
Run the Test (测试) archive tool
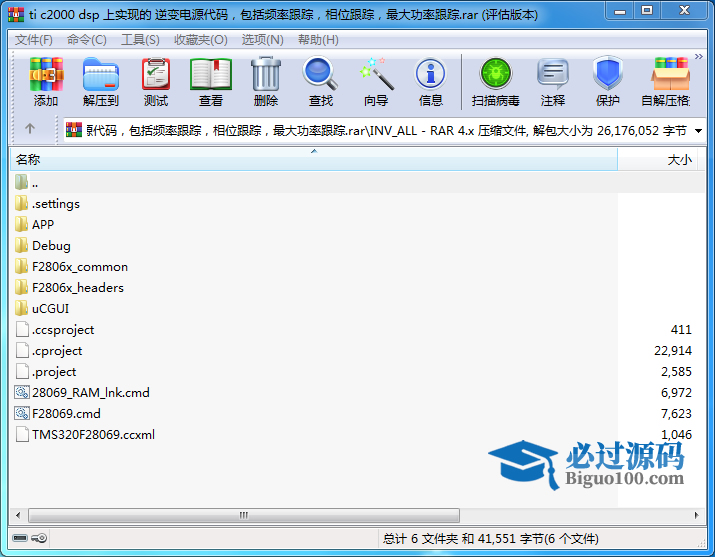[x=156, y=81]
